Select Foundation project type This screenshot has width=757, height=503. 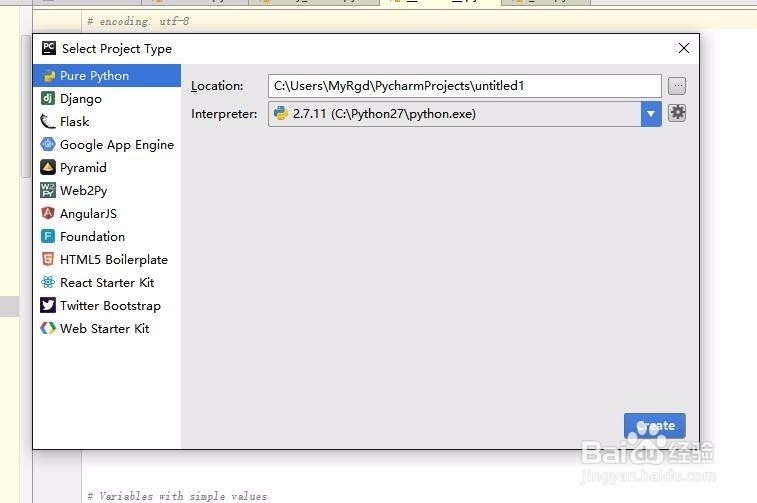tap(107, 237)
